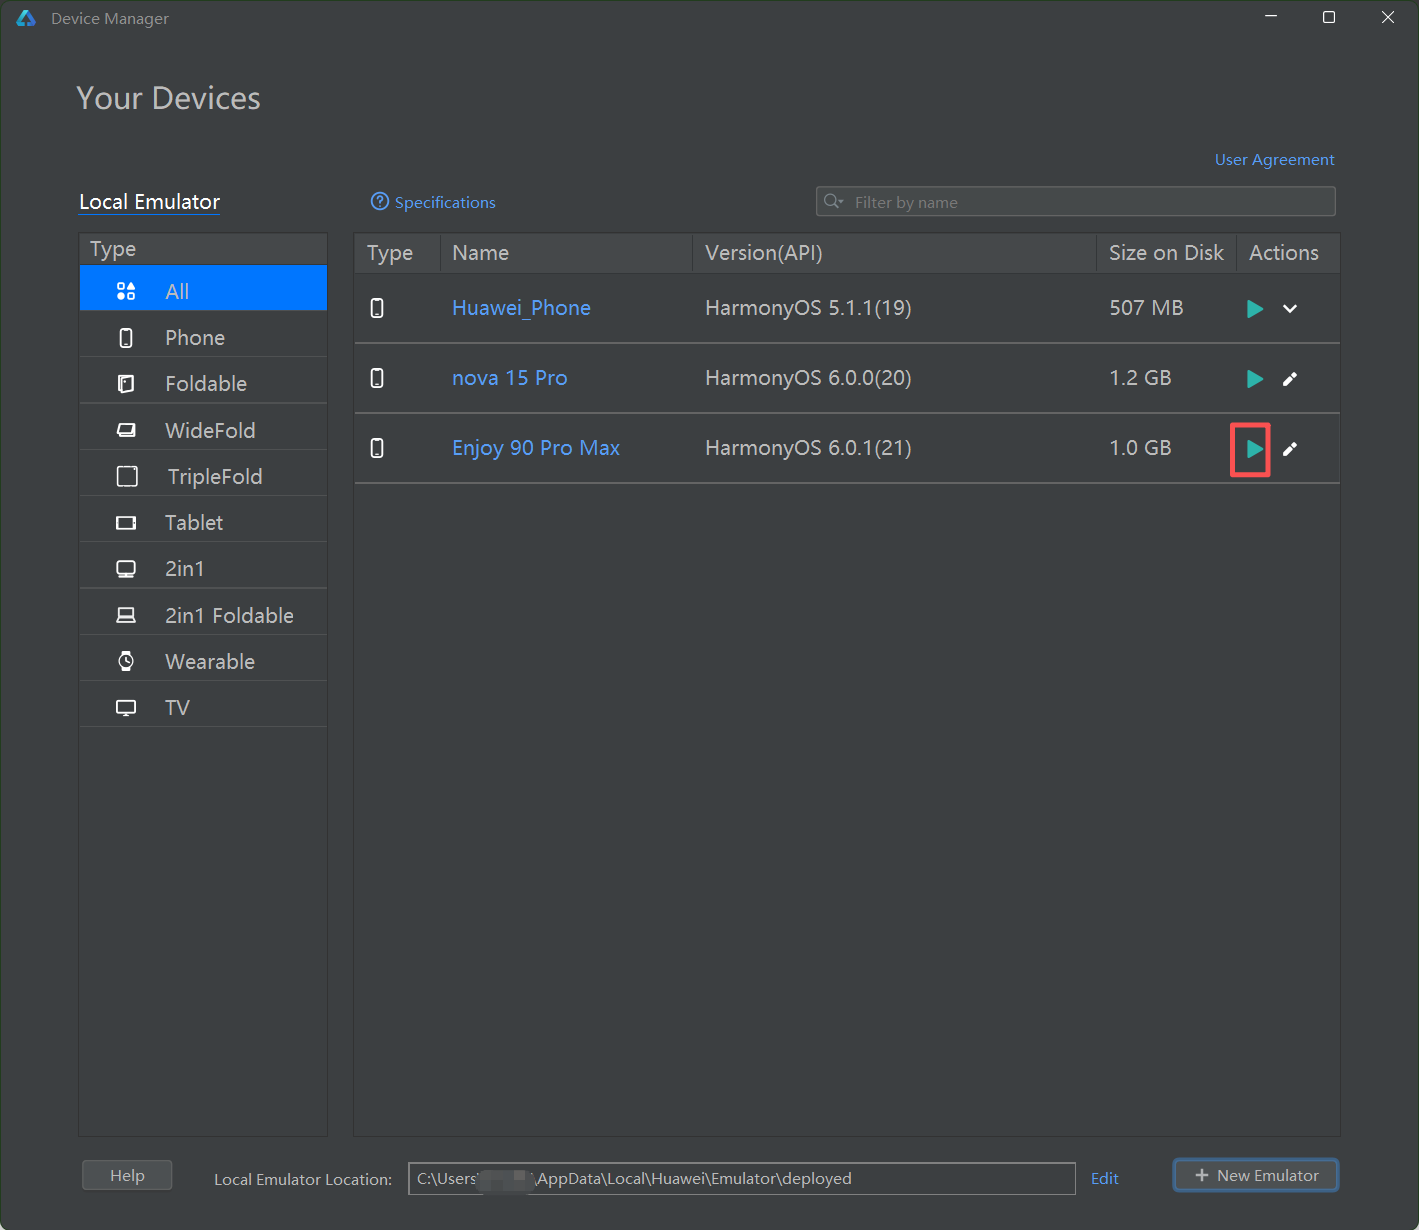This screenshot has height=1230, width=1419.
Task: Expand more actions for Huawei_Phone
Action: (x=1290, y=309)
